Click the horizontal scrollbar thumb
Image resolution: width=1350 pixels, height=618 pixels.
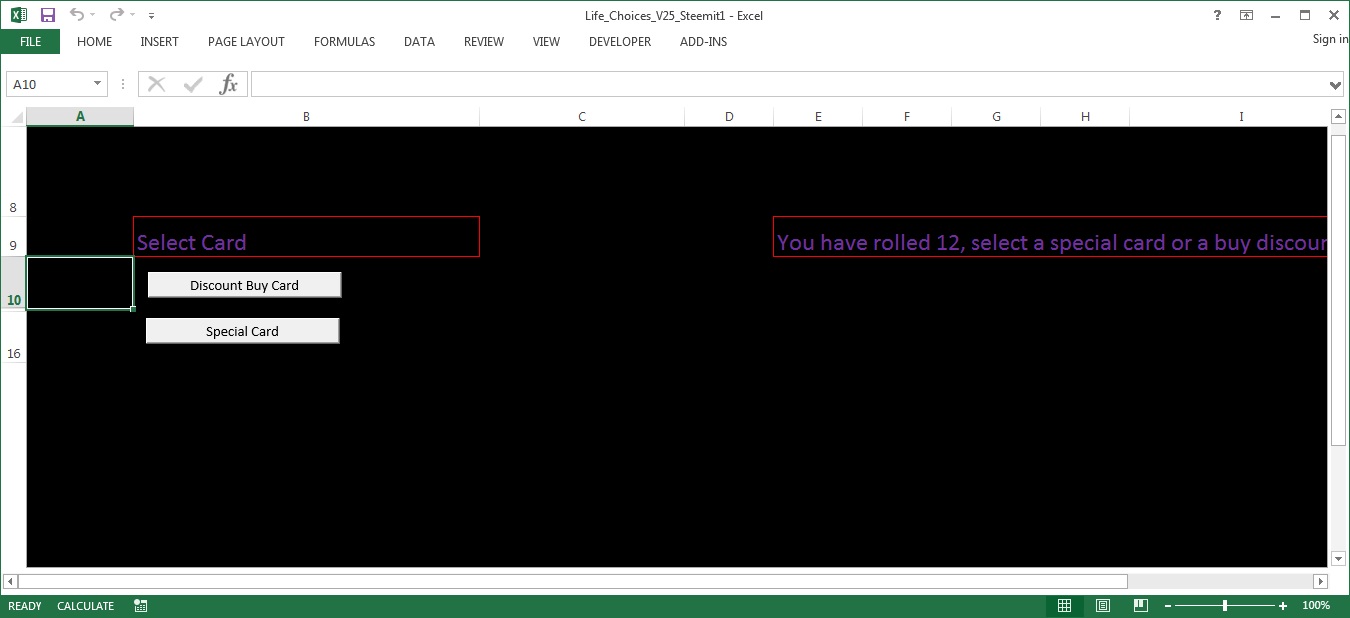pos(573,581)
